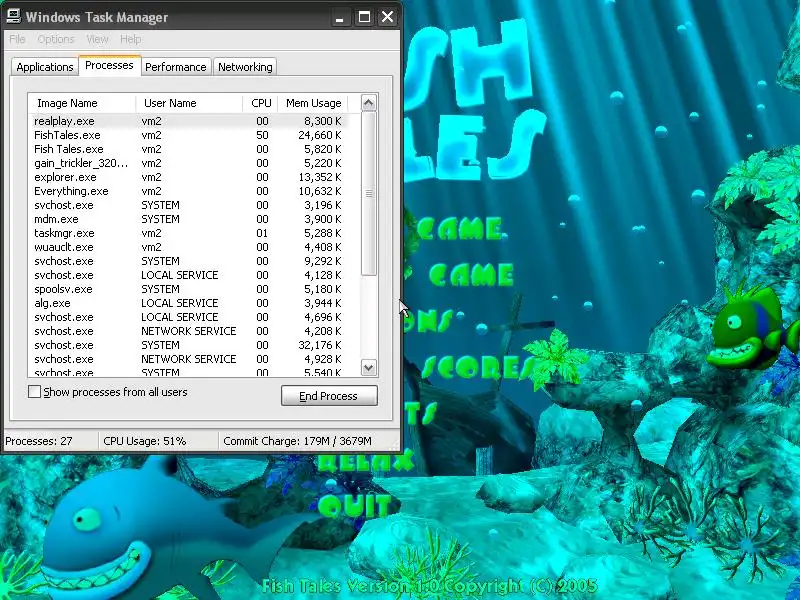Image resolution: width=800 pixels, height=600 pixels.
Task: Click QUIT in the Fish Tales menu
Action: pyautogui.click(x=355, y=506)
